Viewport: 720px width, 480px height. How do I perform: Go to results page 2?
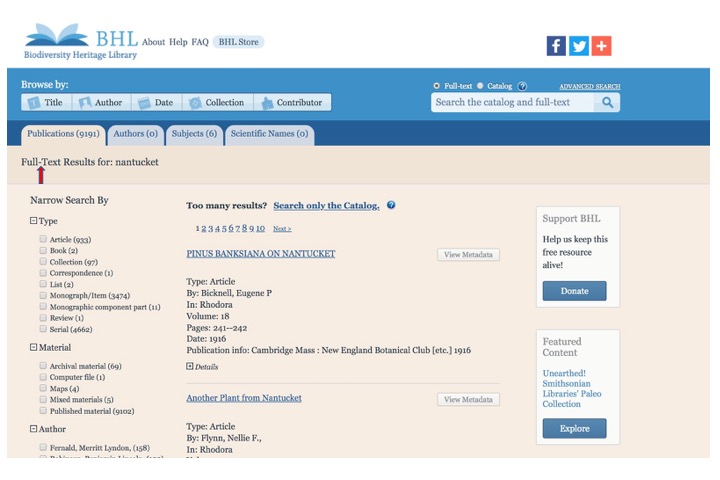[x=203, y=228]
